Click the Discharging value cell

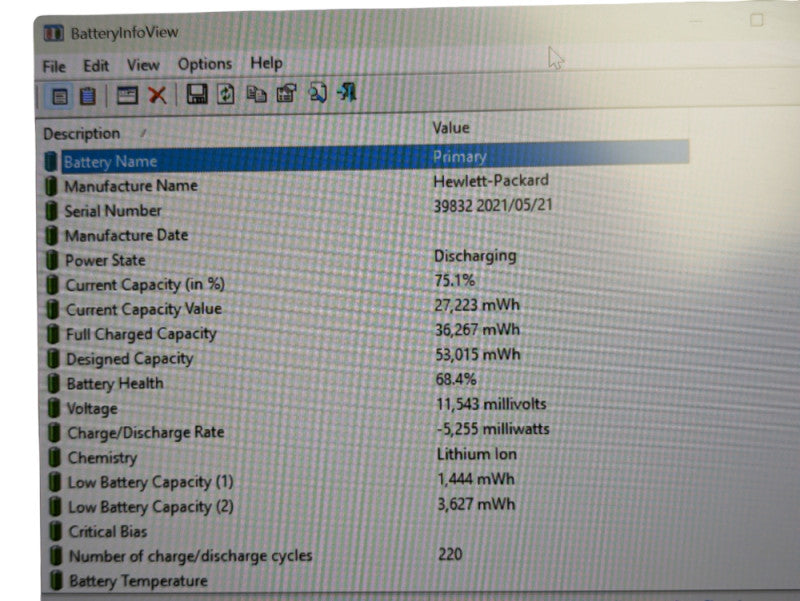[475, 256]
